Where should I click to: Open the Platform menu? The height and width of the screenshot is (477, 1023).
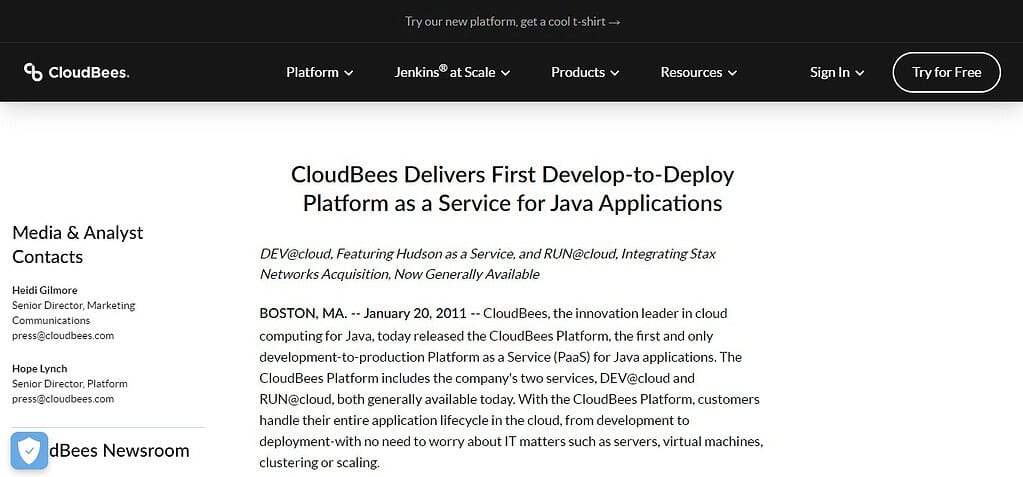320,72
